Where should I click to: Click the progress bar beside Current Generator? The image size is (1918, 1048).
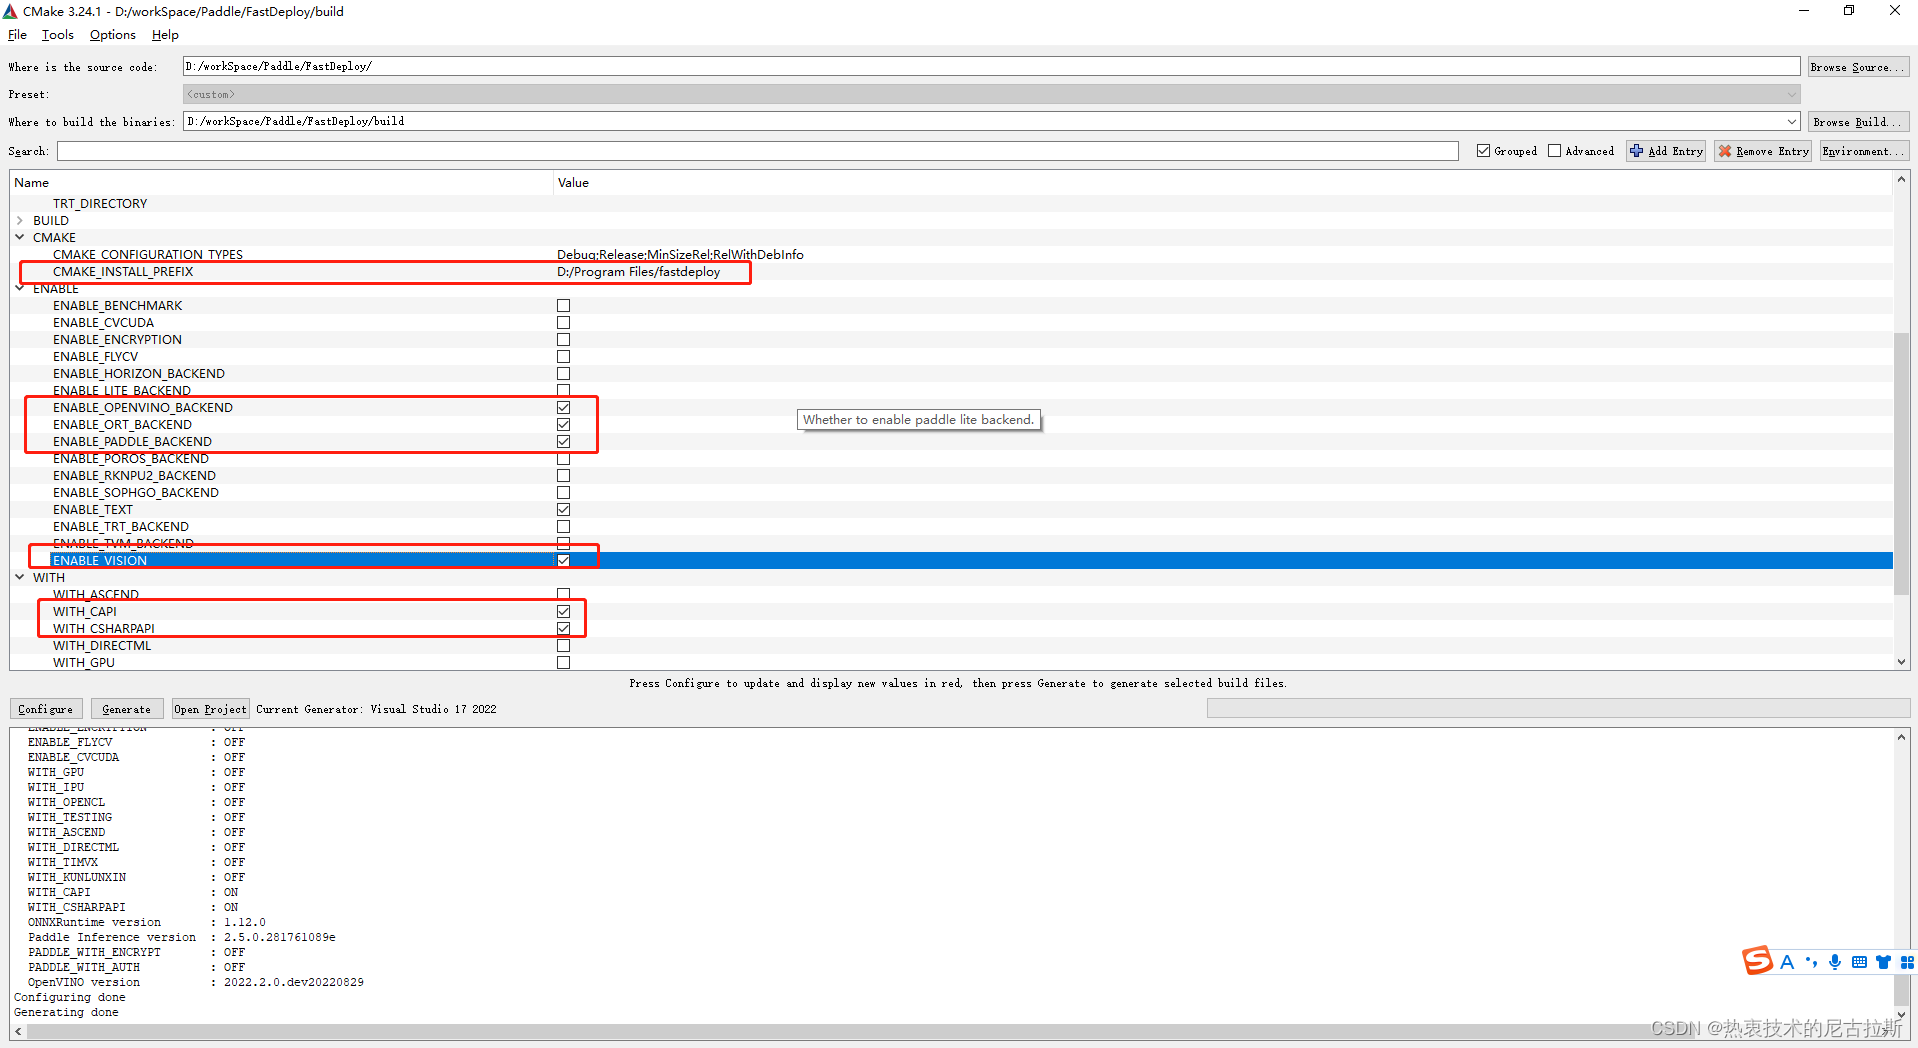click(1558, 709)
